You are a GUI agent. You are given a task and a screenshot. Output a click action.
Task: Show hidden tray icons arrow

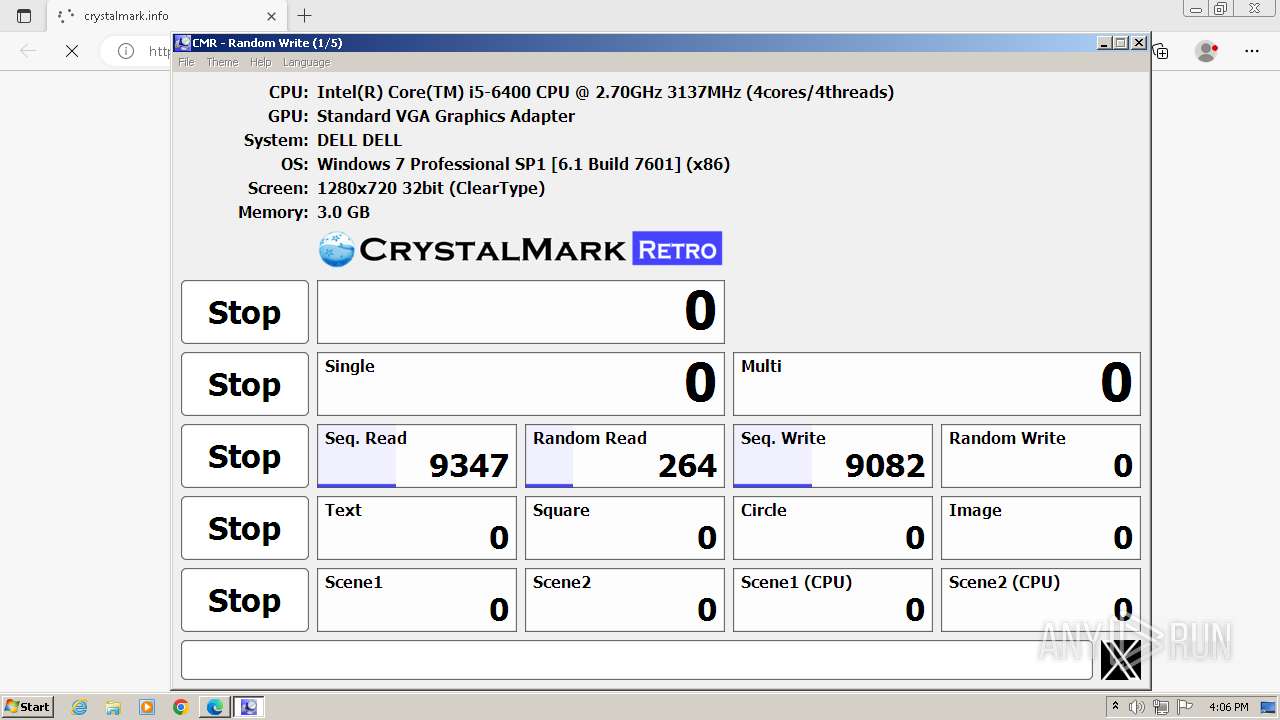pos(1115,707)
